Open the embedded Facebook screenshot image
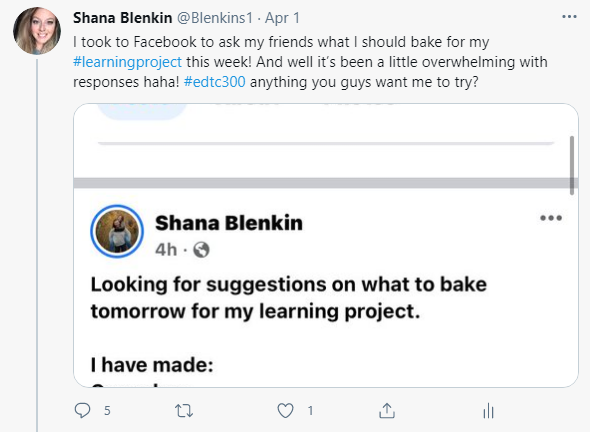The image size is (590, 439). (x=326, y=245)
